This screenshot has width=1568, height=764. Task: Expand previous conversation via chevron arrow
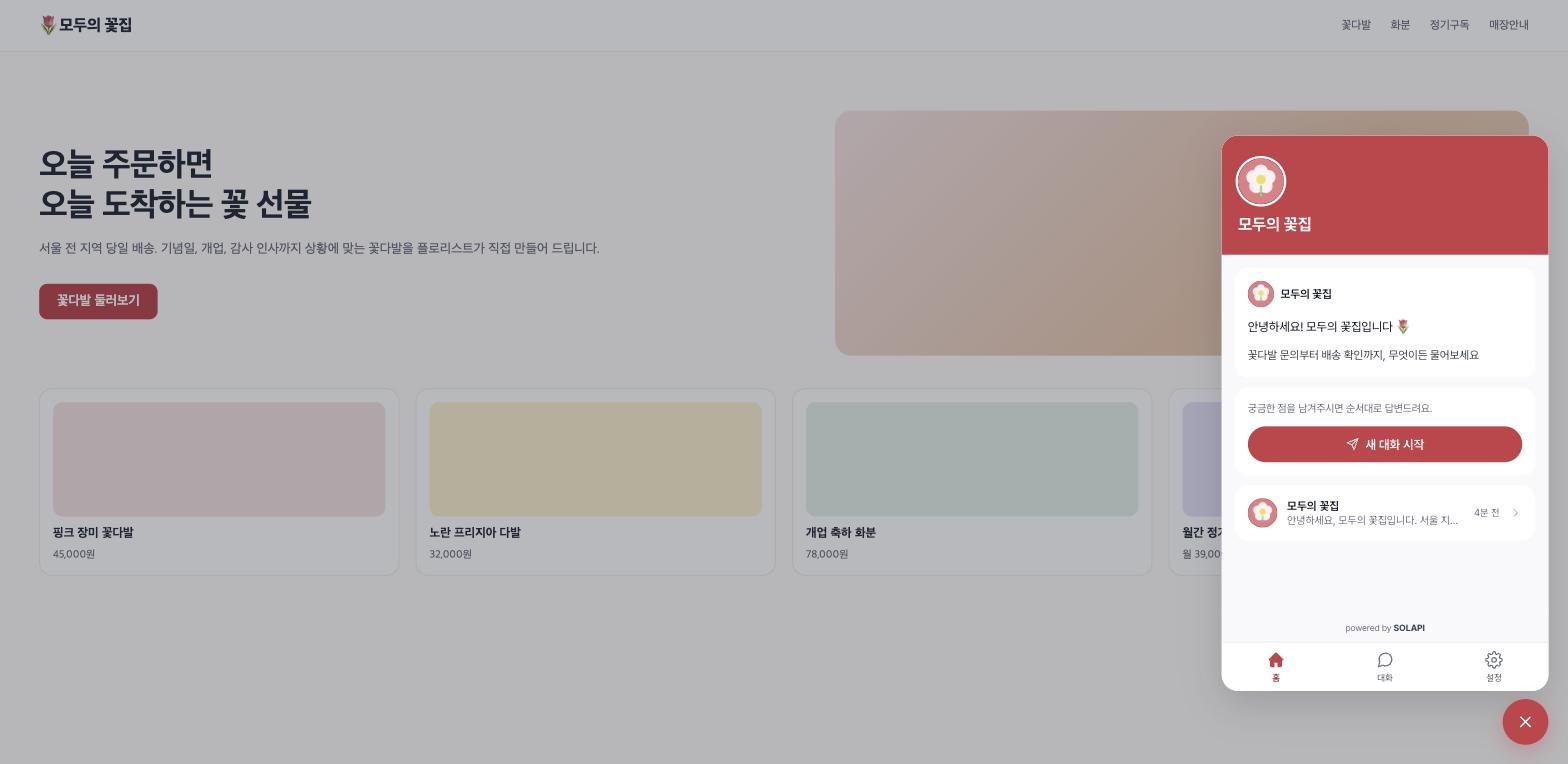pyautogui.click(x=1515, y=513)
